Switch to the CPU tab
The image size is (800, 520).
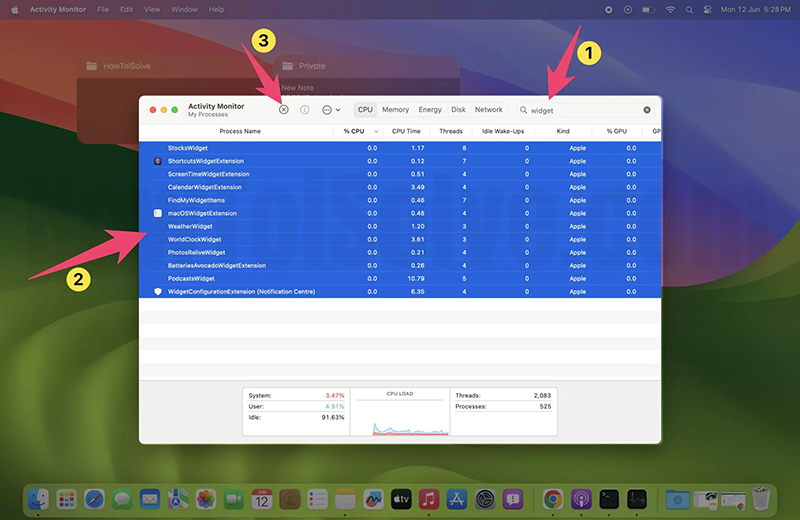pyautogui.click(x=365, y=110)
